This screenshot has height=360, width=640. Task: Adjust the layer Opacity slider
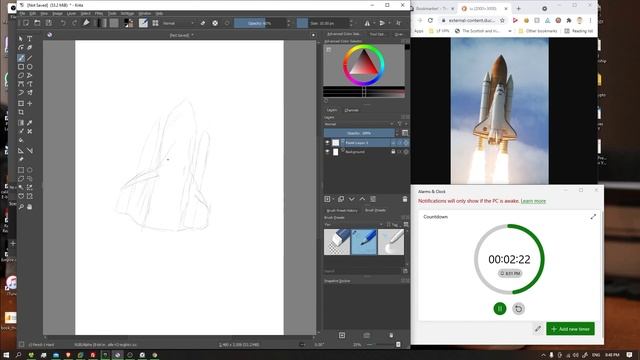click(x=359, y=133)
